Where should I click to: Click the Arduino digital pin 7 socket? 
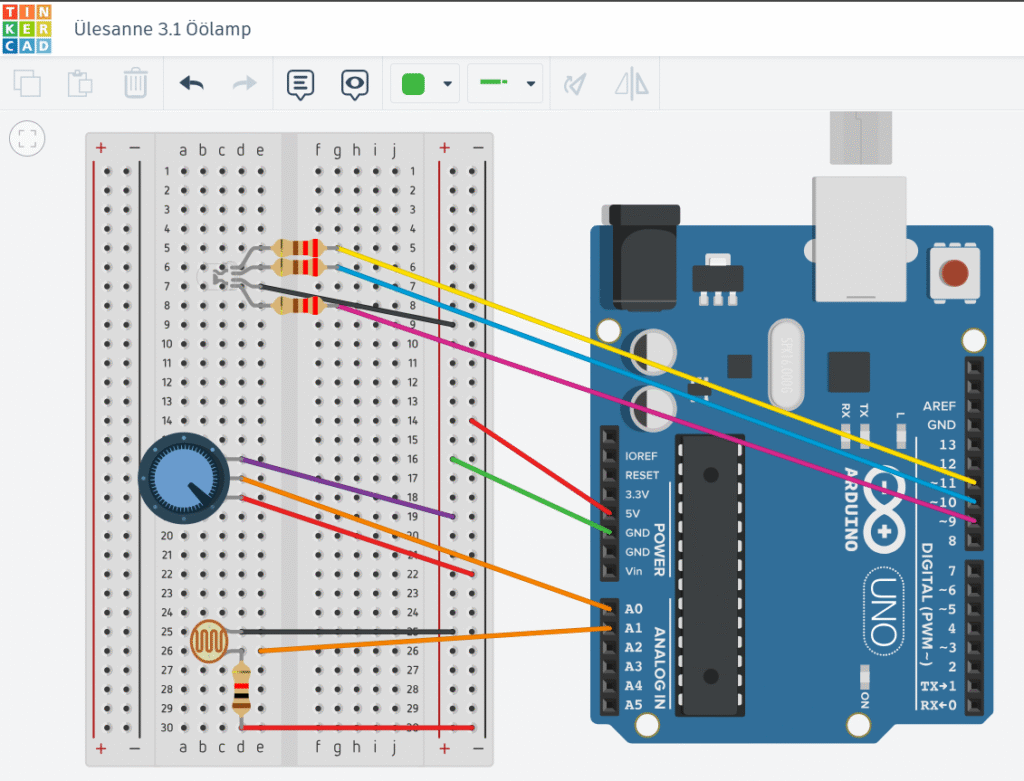[974, 571]
